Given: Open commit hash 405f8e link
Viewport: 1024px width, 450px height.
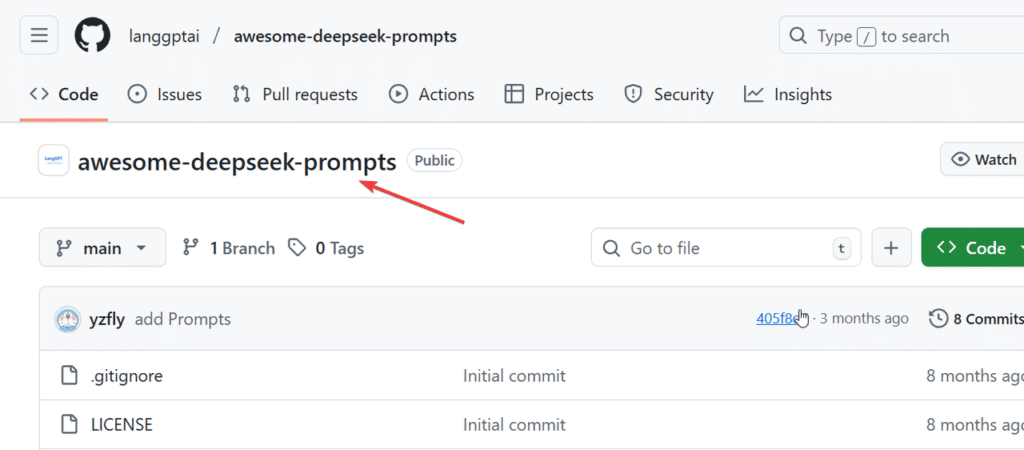Looking at the screenshot, I should click(x=777, y=319).
